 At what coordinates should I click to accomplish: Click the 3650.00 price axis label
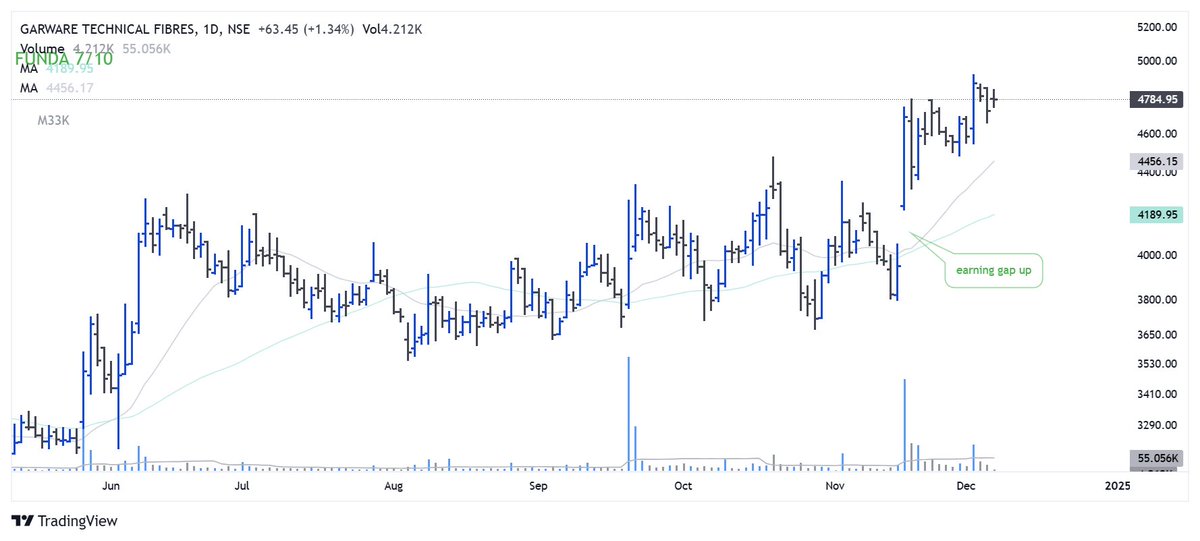coord(1156,335)
